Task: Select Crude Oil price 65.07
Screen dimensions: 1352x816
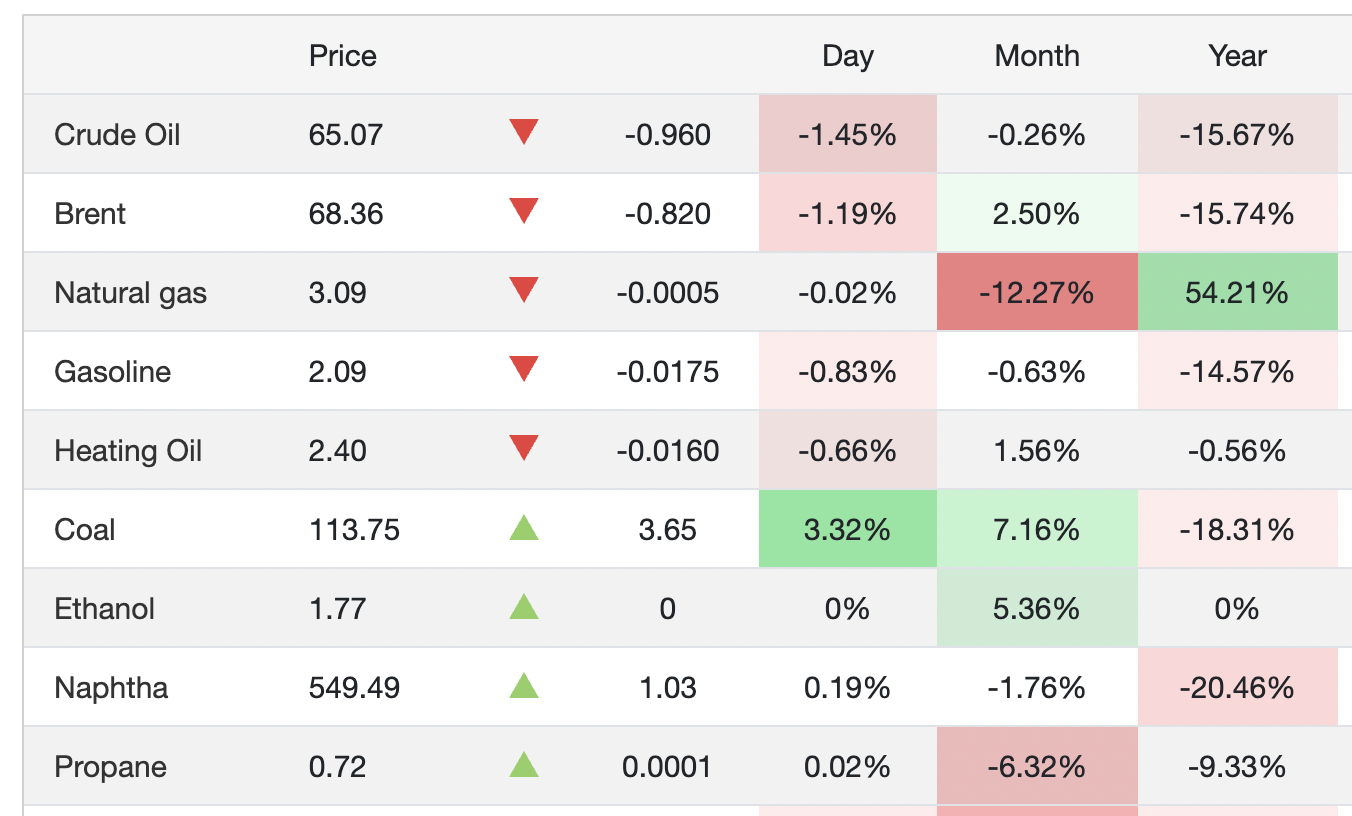Action: [346, 134]
